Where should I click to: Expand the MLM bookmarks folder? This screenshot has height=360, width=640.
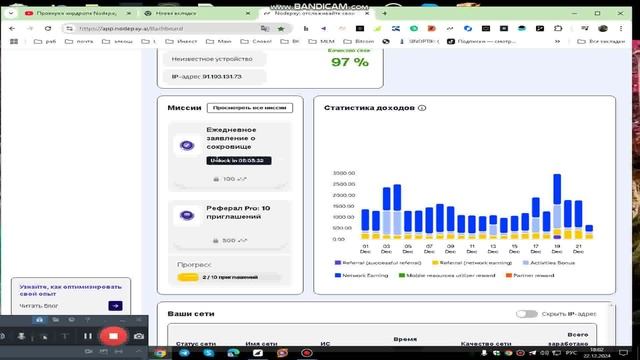point(321,41)
